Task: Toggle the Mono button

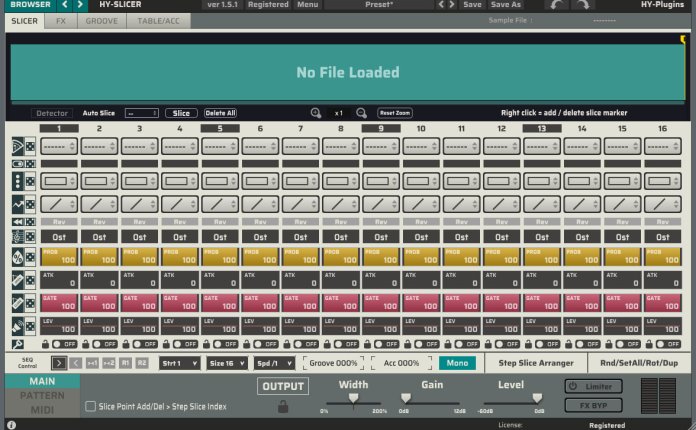Action: [x=457, y=363]
